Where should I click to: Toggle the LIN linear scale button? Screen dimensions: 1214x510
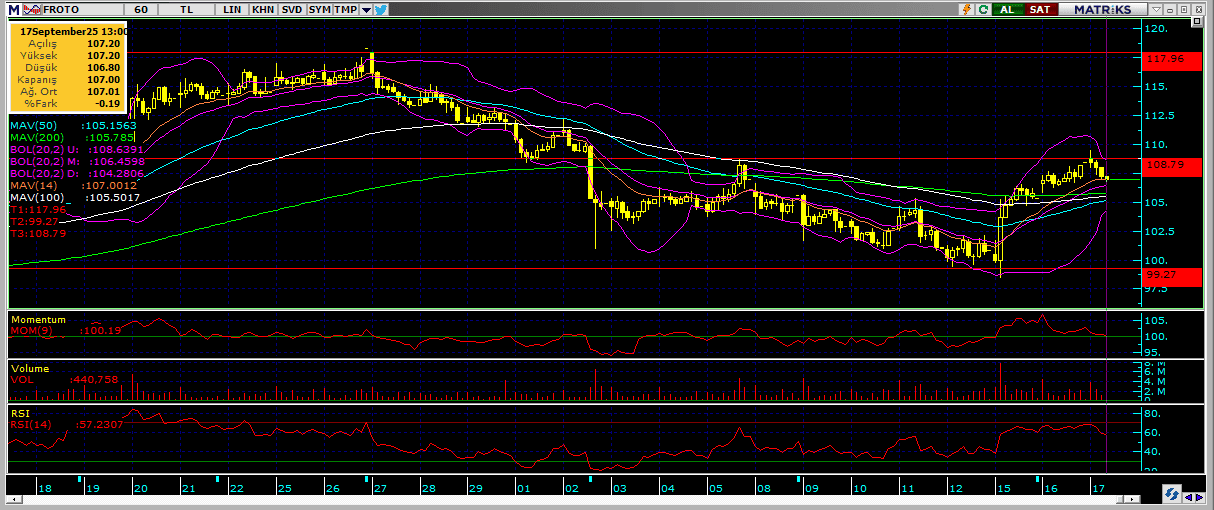(233, 9)
